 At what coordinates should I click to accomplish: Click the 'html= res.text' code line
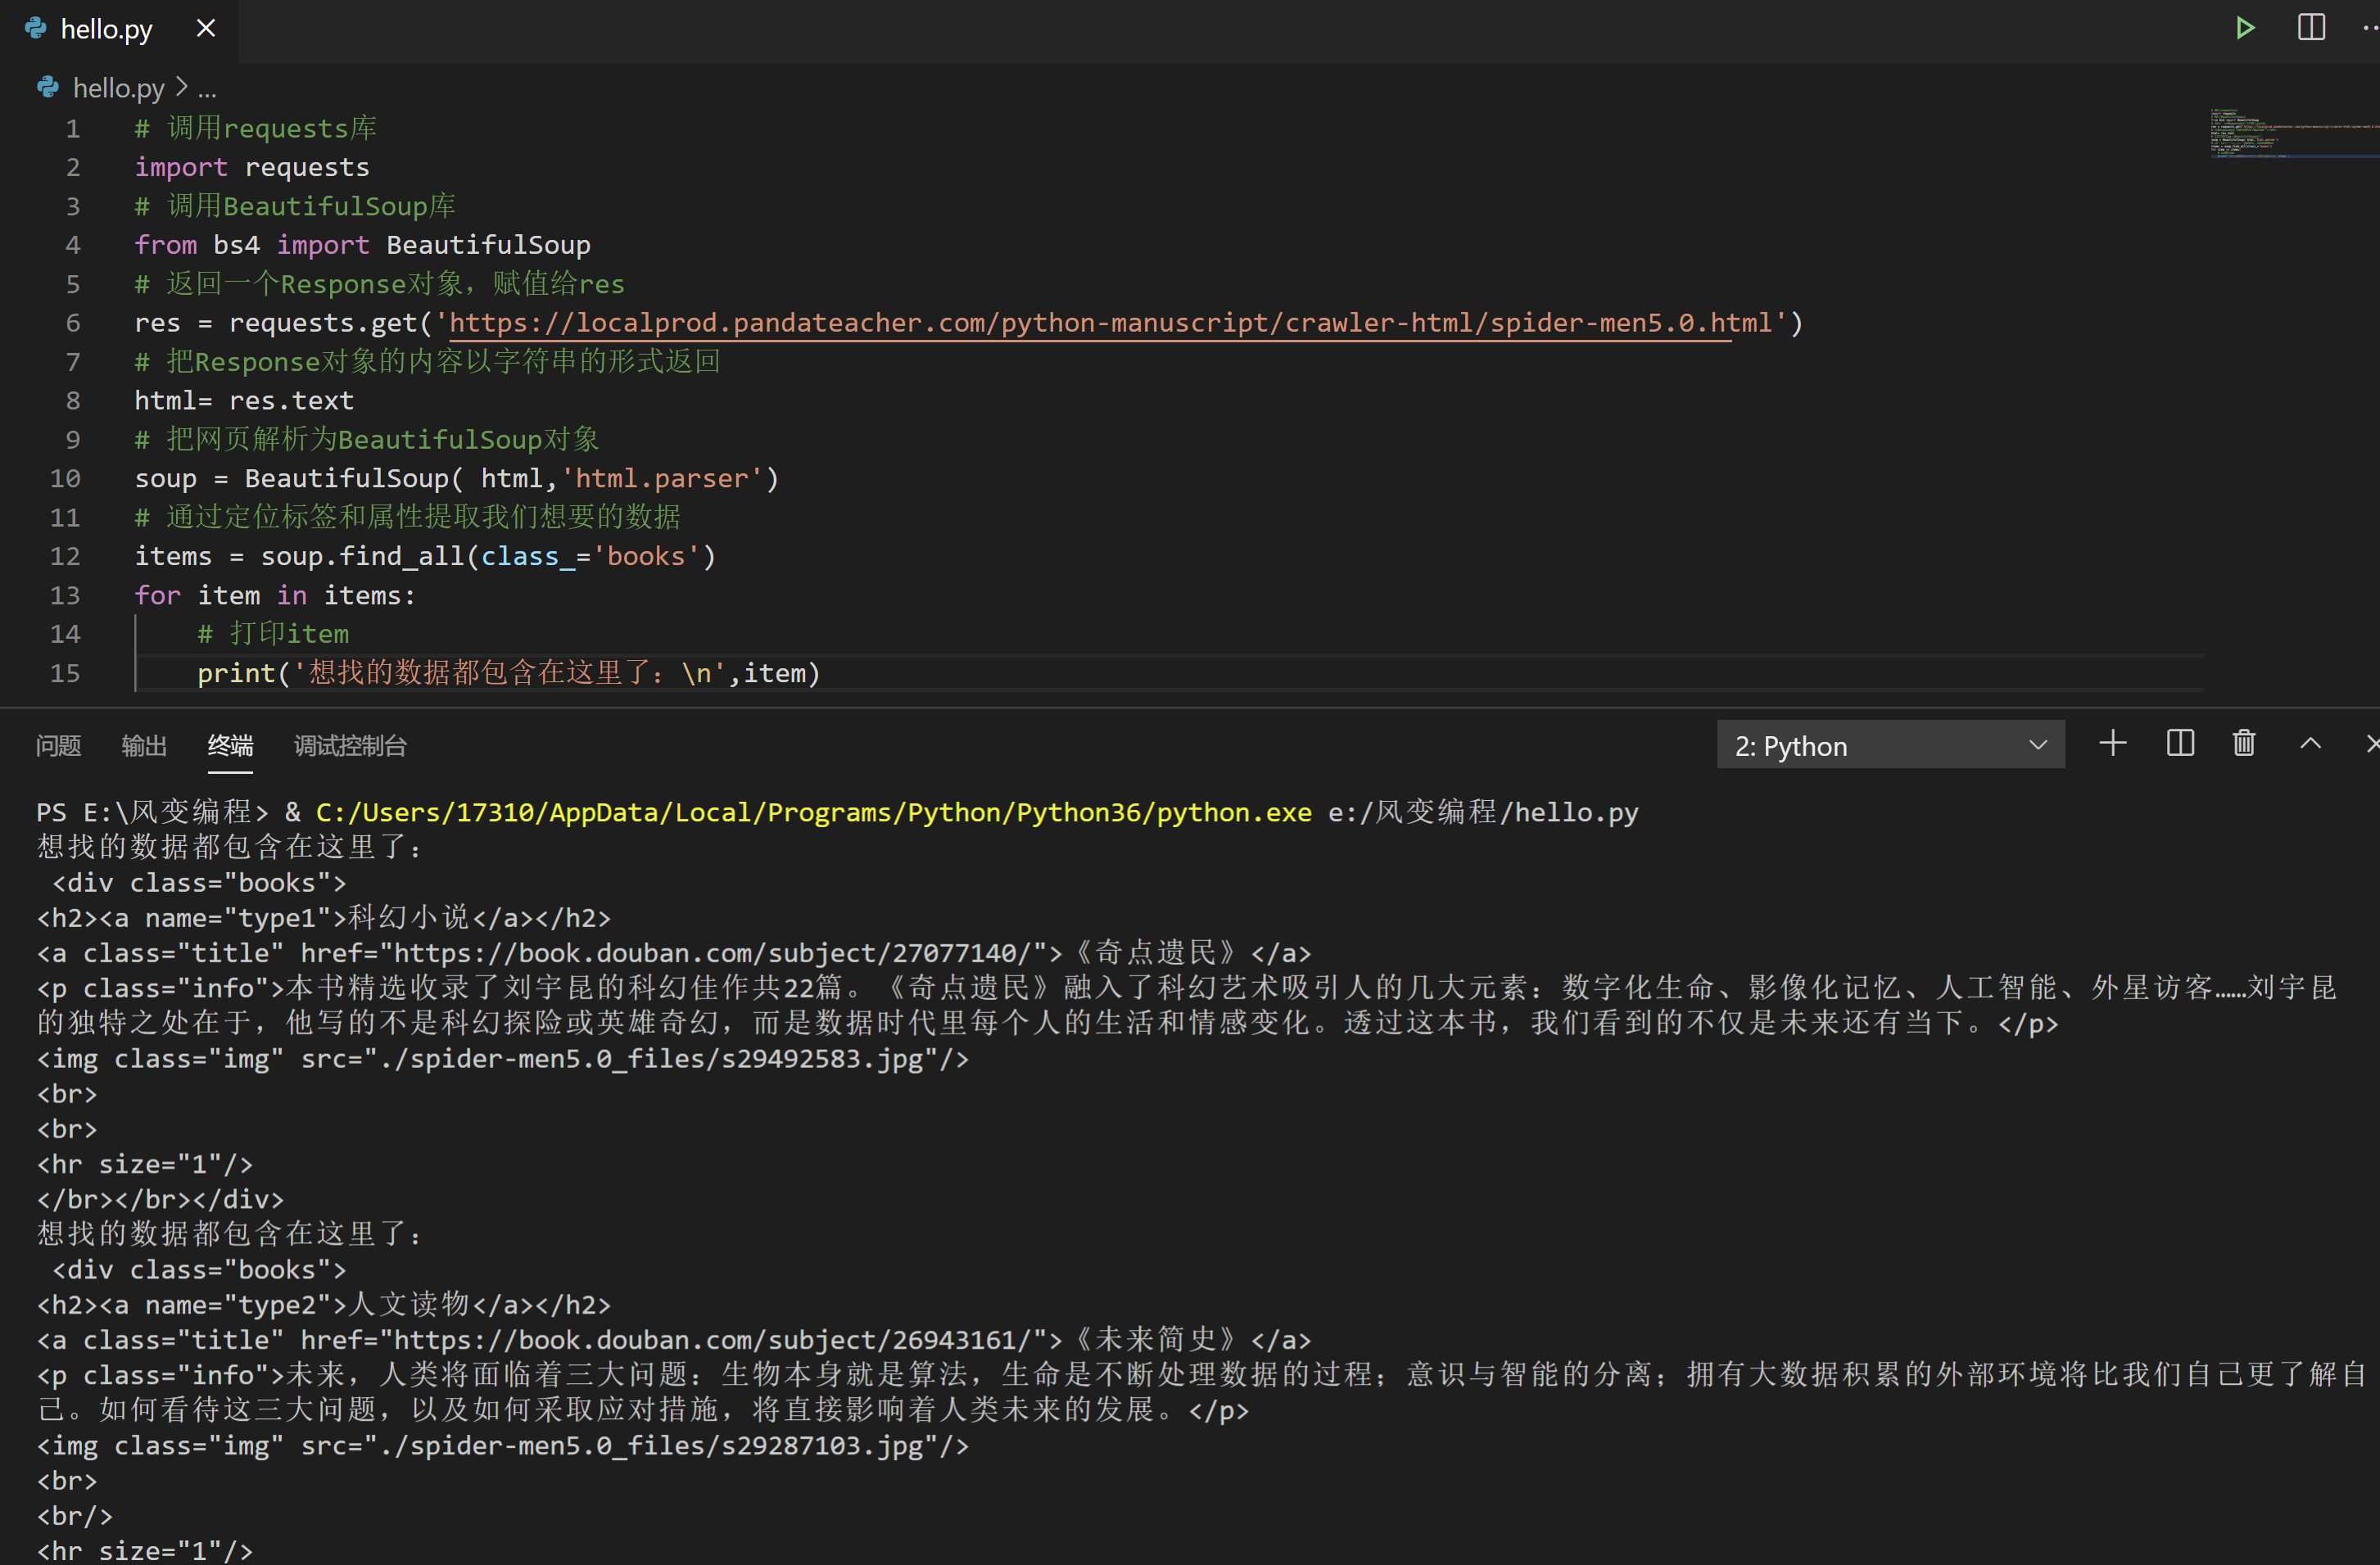point(244,401)
